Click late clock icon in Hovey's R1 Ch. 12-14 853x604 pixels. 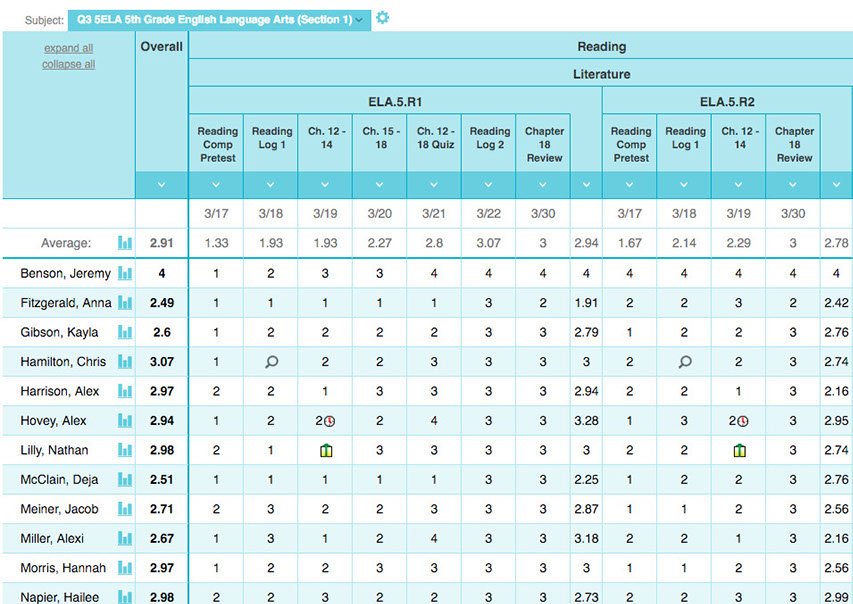330,421
